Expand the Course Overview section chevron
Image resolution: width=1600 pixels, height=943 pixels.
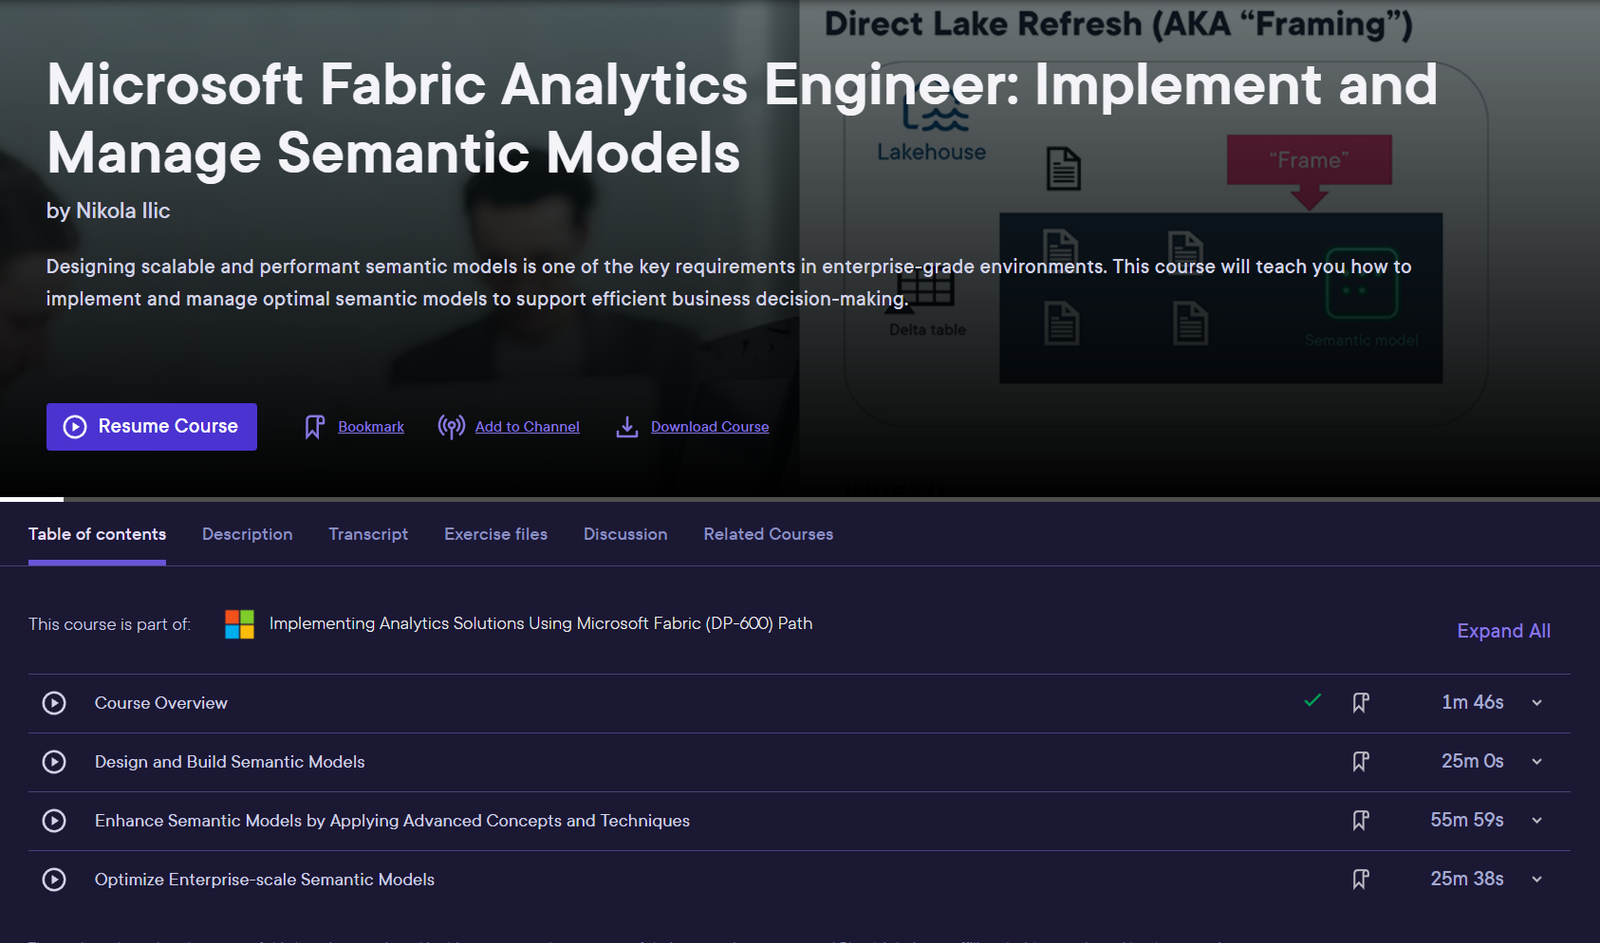tap(1537, 703)
